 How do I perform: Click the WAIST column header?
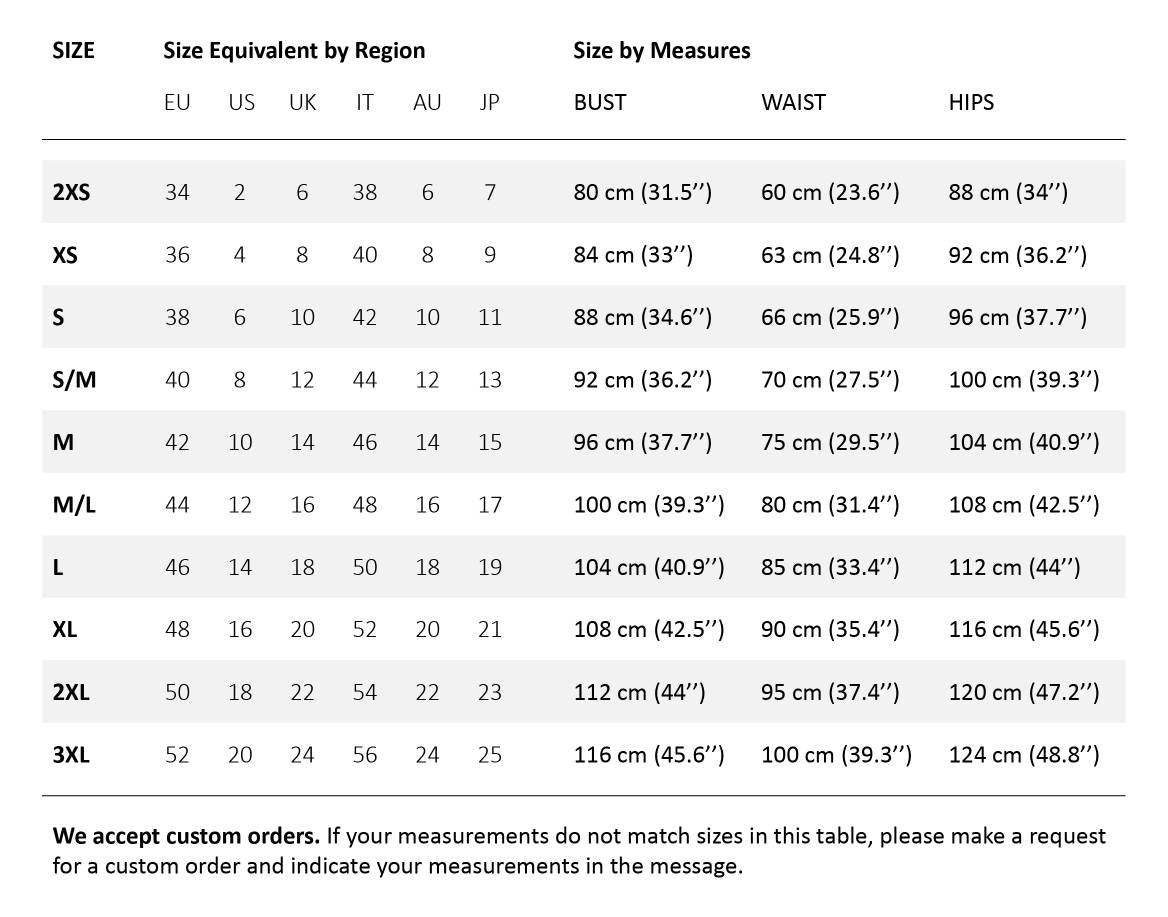click(x=793, y=102)
